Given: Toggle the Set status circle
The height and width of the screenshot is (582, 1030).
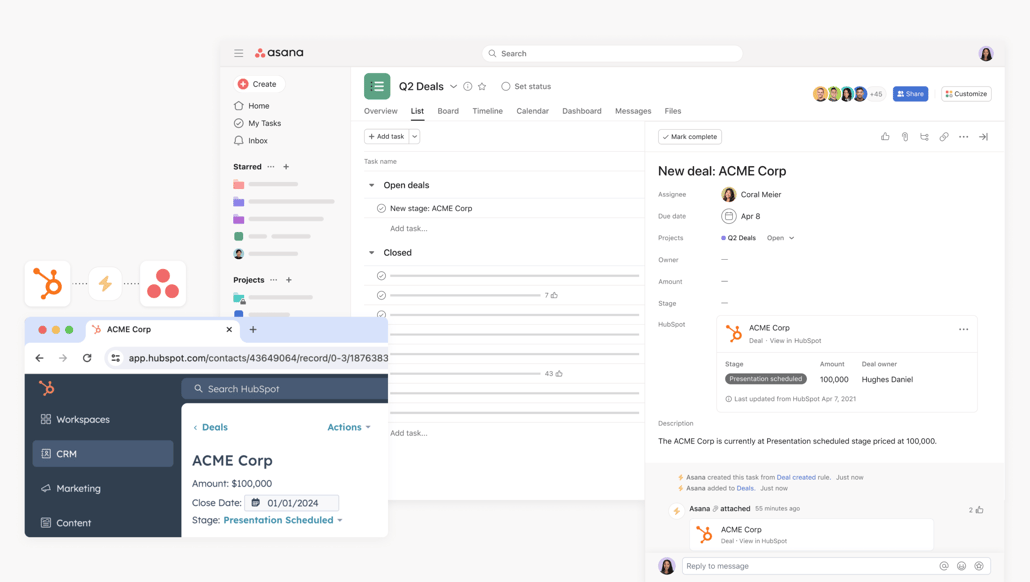Looking at the screenshot, I should click(x=506, y=87).
